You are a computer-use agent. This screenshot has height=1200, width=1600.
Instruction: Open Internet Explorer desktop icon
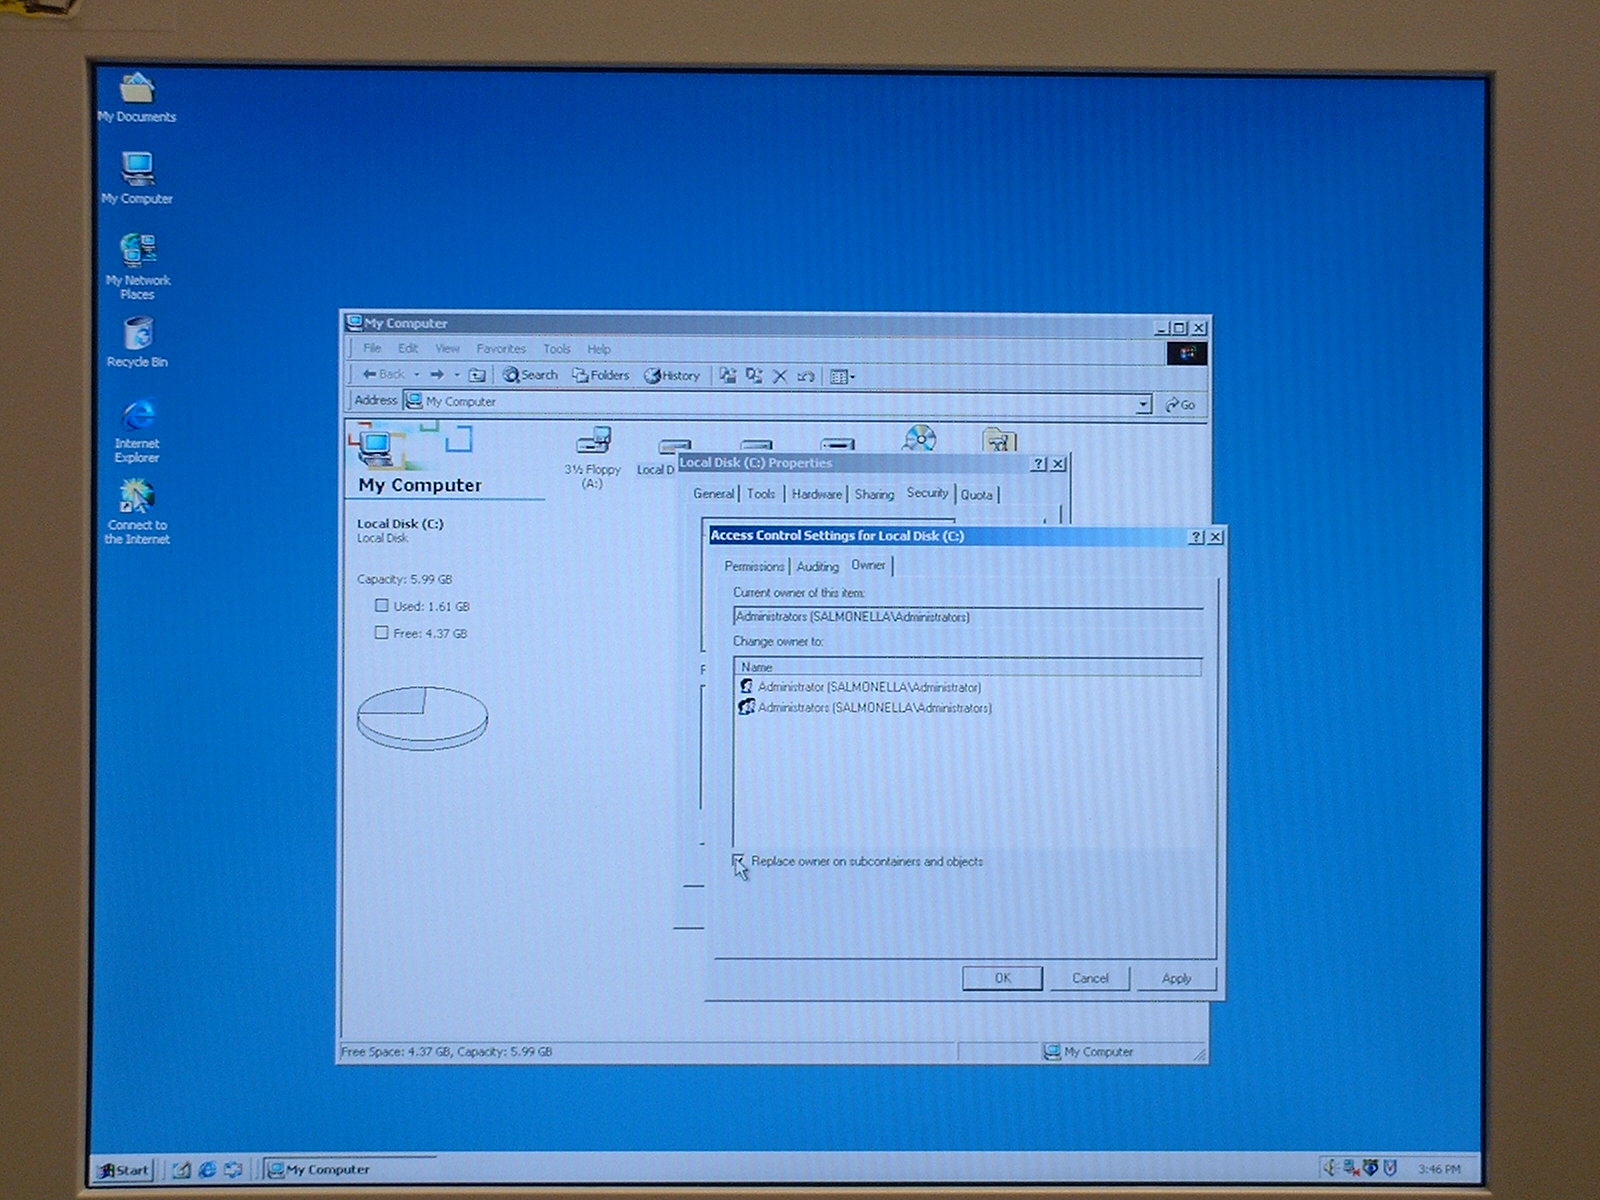(x=137, y=417)
